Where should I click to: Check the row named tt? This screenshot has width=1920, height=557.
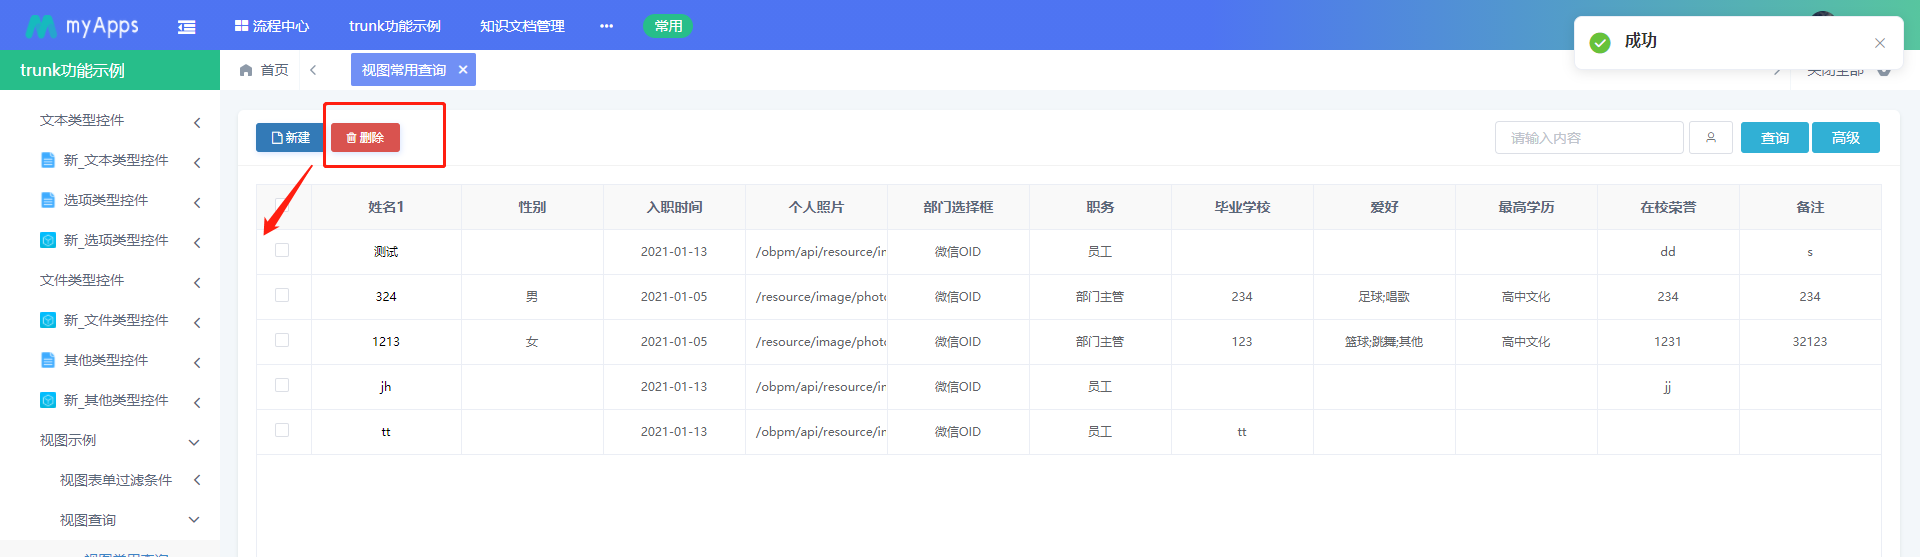[x=282, y=430]
